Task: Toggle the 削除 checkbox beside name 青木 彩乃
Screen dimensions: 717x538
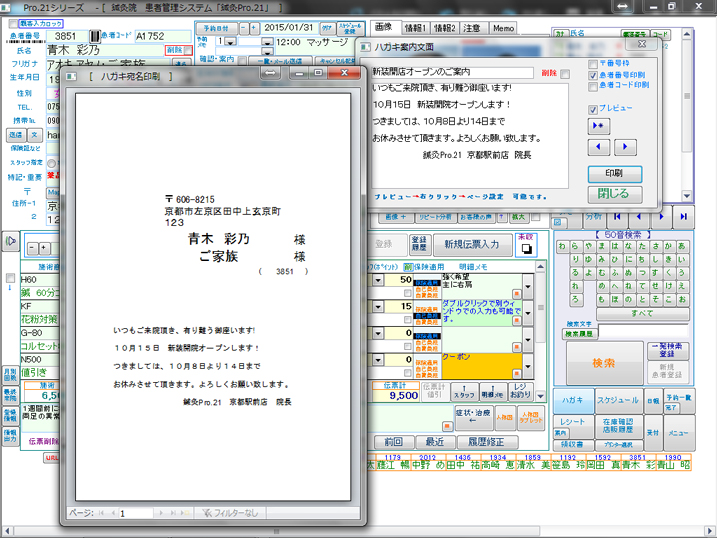Action: [x=187, y=50]
